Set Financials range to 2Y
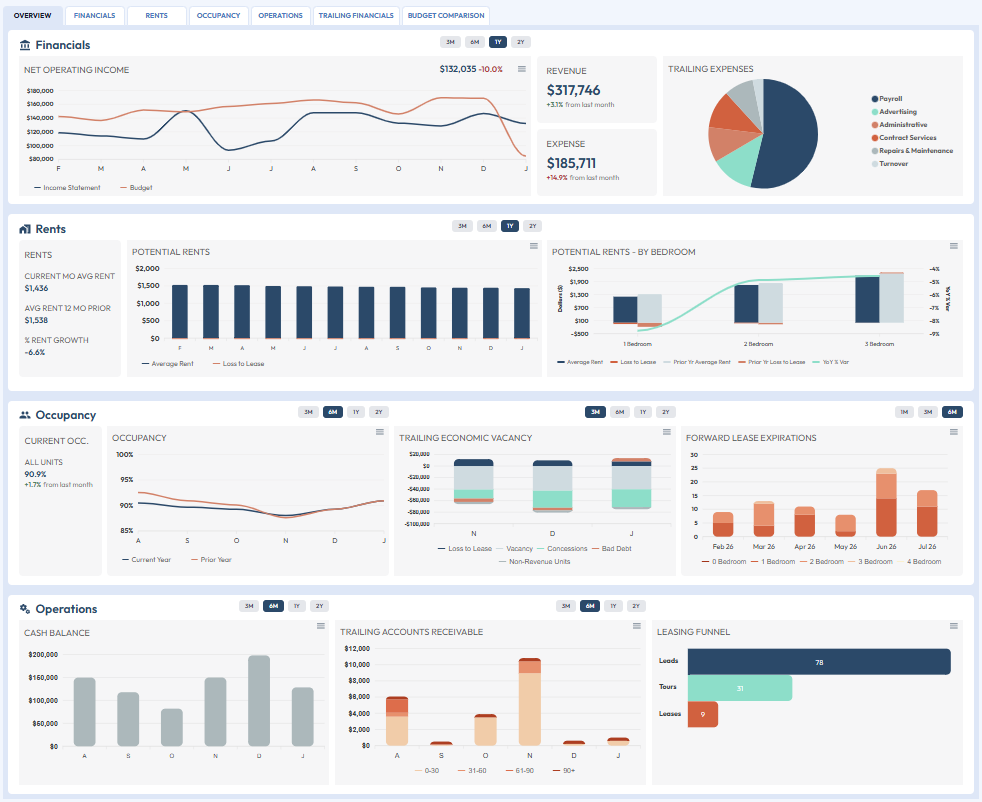 pos(520,42)
